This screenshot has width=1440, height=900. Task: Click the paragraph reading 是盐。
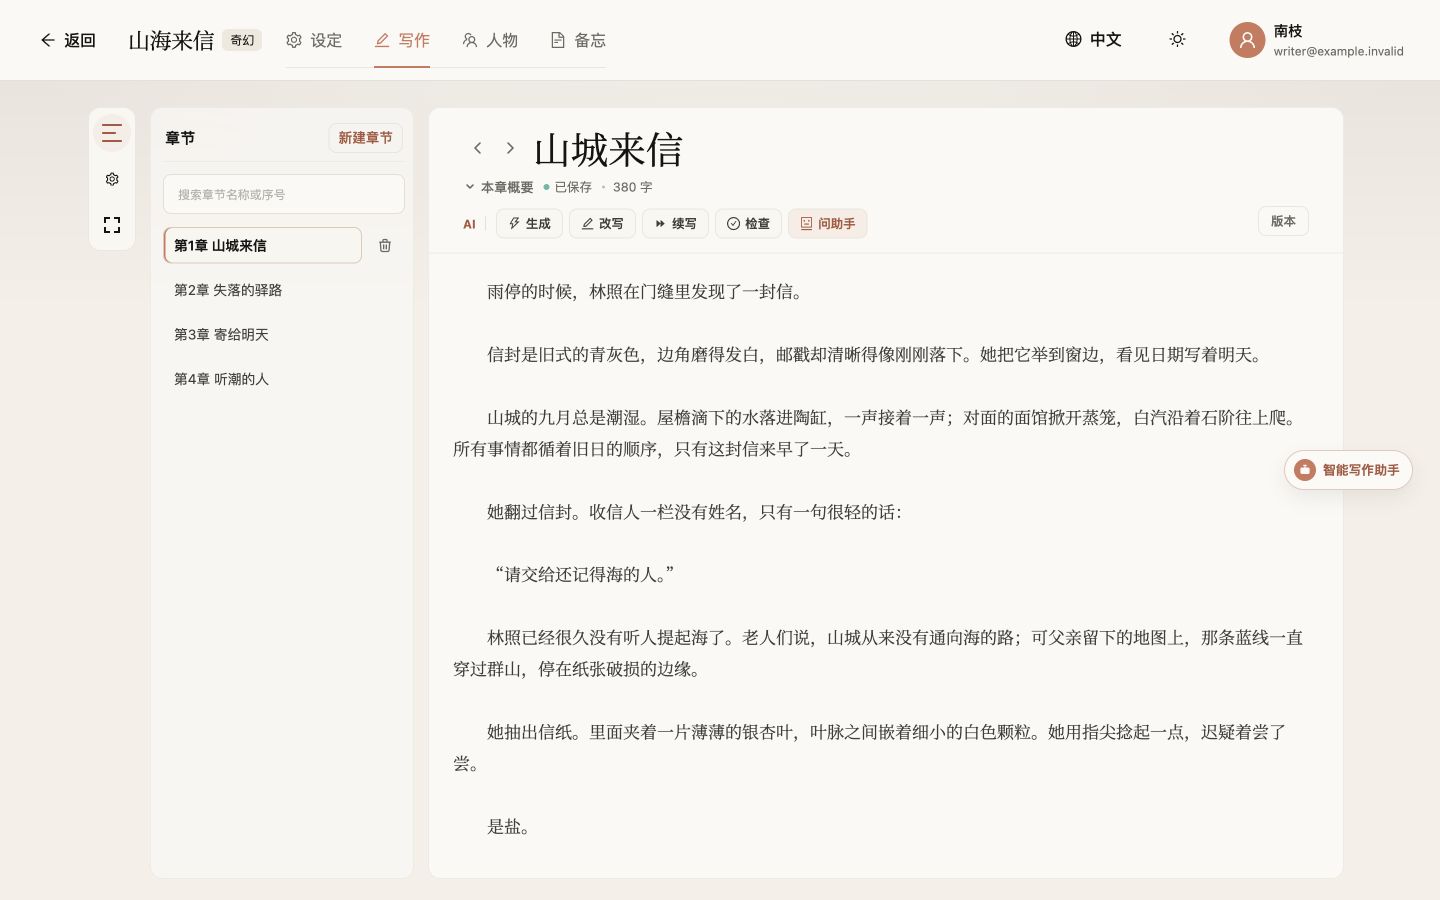click(509, 827)
